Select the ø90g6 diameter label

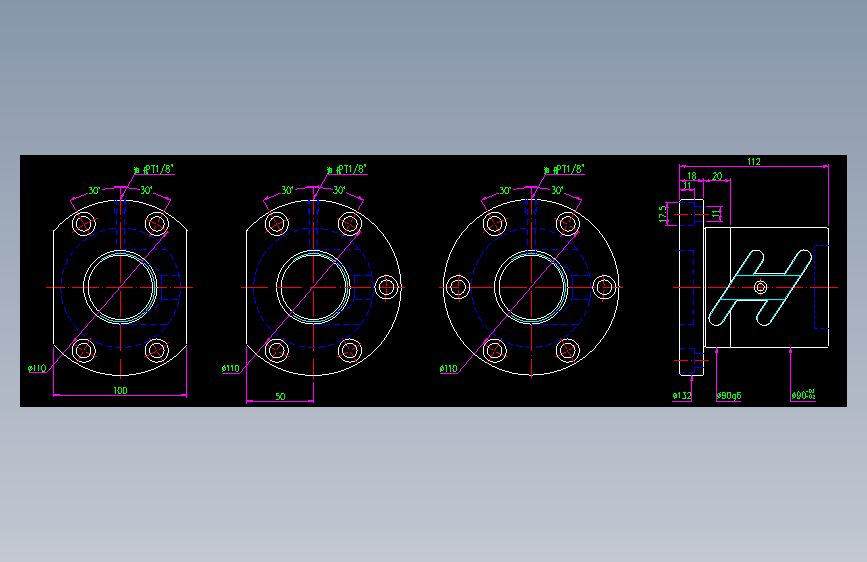click(x=729, y=396)
